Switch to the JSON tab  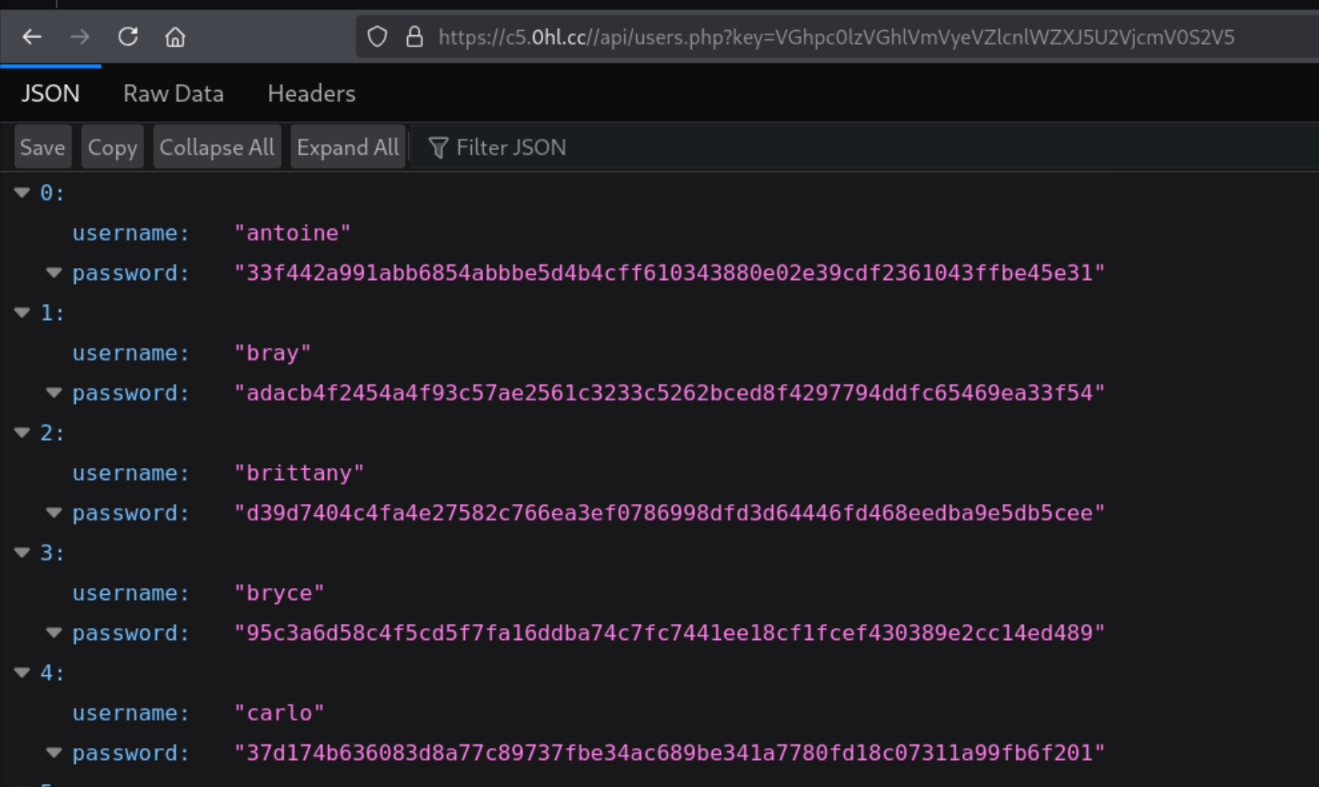50,93
